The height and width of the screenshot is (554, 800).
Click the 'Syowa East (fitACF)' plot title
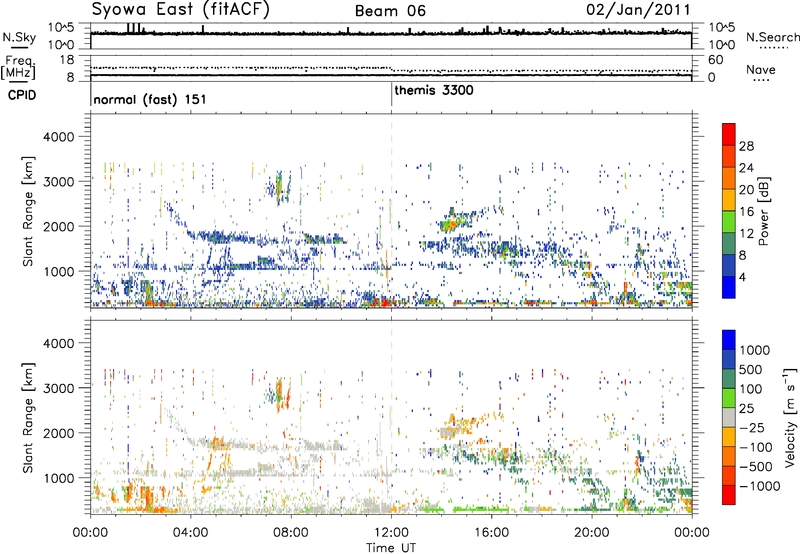click(x=181, y=10)
